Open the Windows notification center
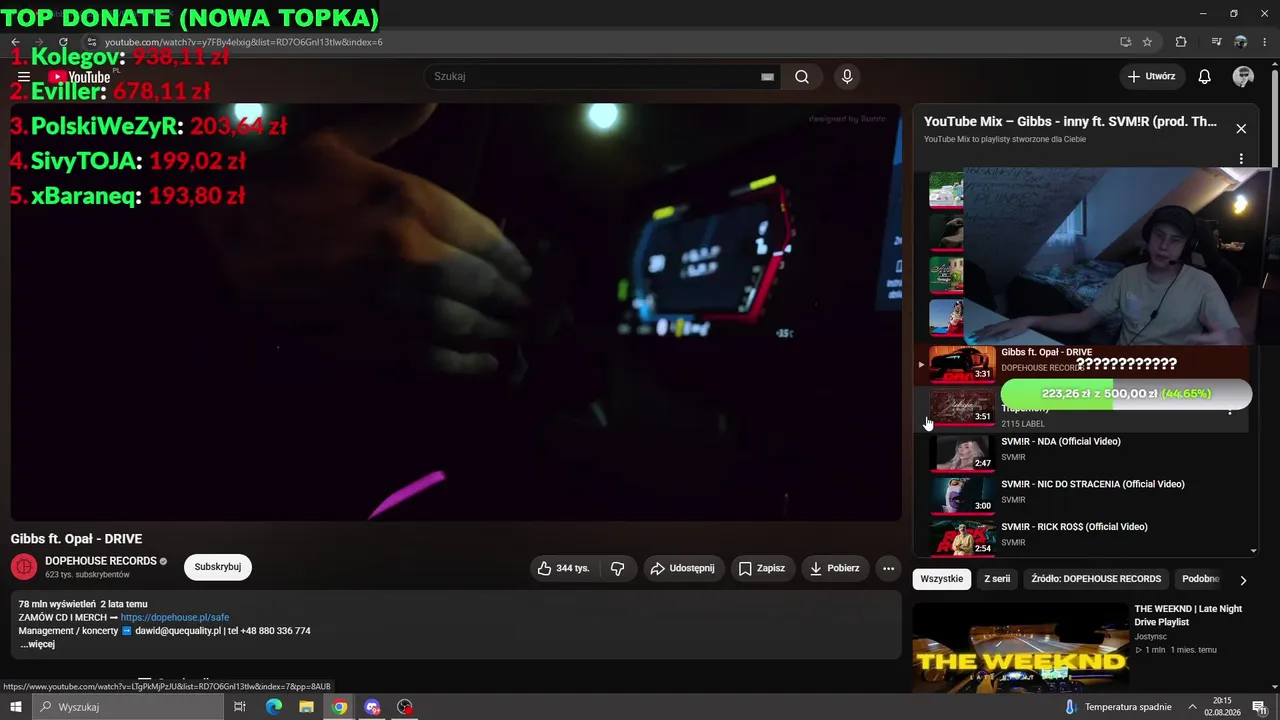Screen dimensions: 1280x720 click(x=1259, y=707)
